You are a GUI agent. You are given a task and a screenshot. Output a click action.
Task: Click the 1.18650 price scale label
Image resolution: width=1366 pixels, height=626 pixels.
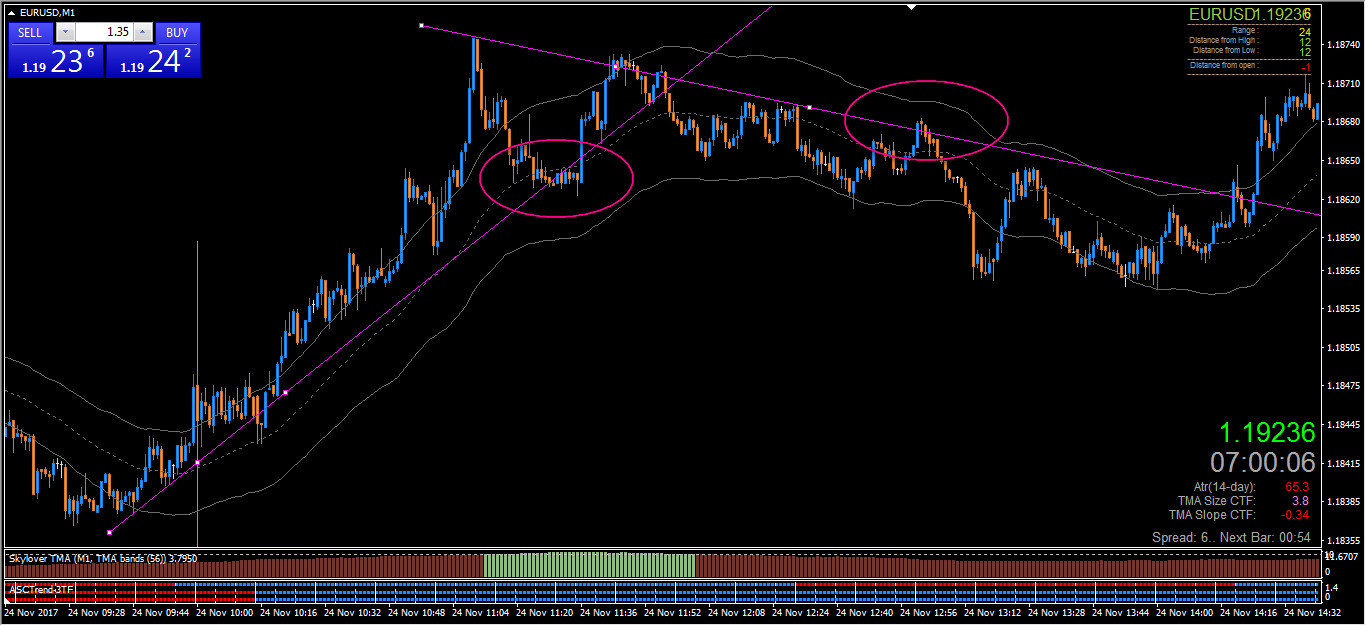click(x=1342, y=160)
